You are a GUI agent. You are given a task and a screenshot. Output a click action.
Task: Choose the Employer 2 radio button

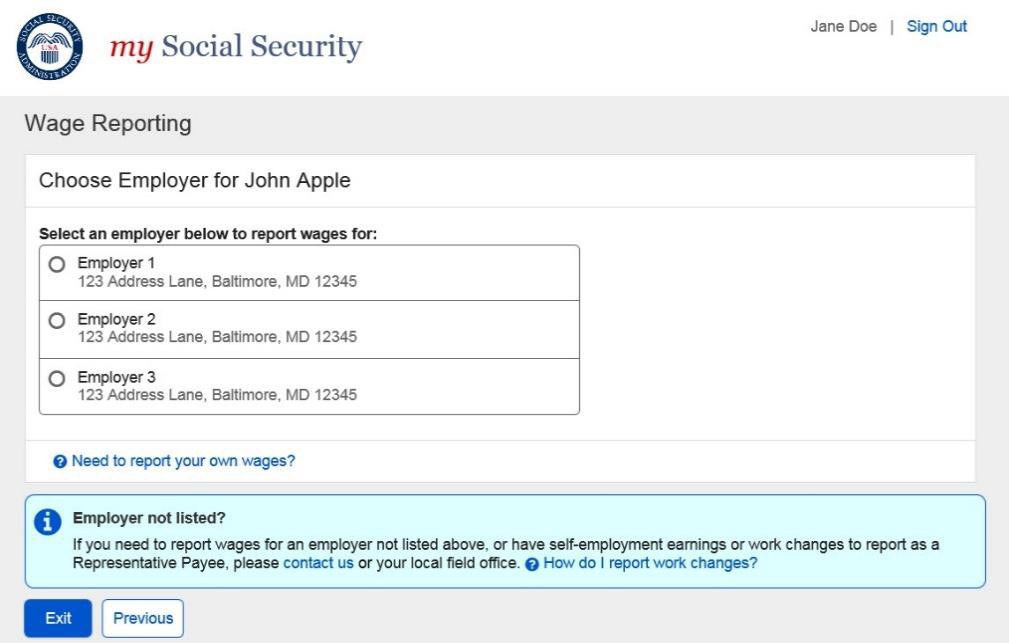click(56, 320)
